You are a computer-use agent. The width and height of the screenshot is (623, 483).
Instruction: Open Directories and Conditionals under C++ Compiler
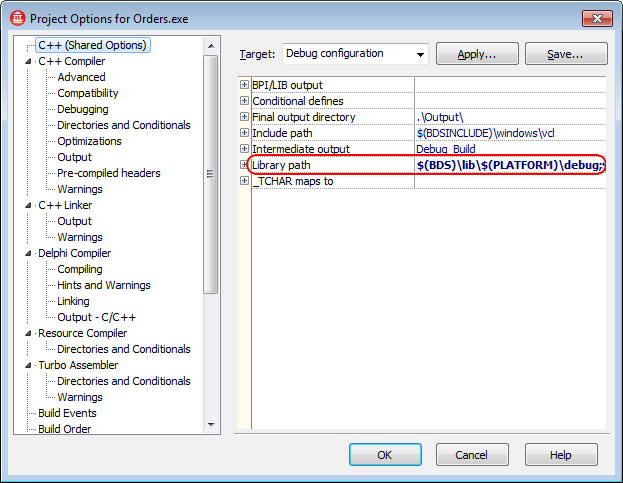click(x=124, y=125)
